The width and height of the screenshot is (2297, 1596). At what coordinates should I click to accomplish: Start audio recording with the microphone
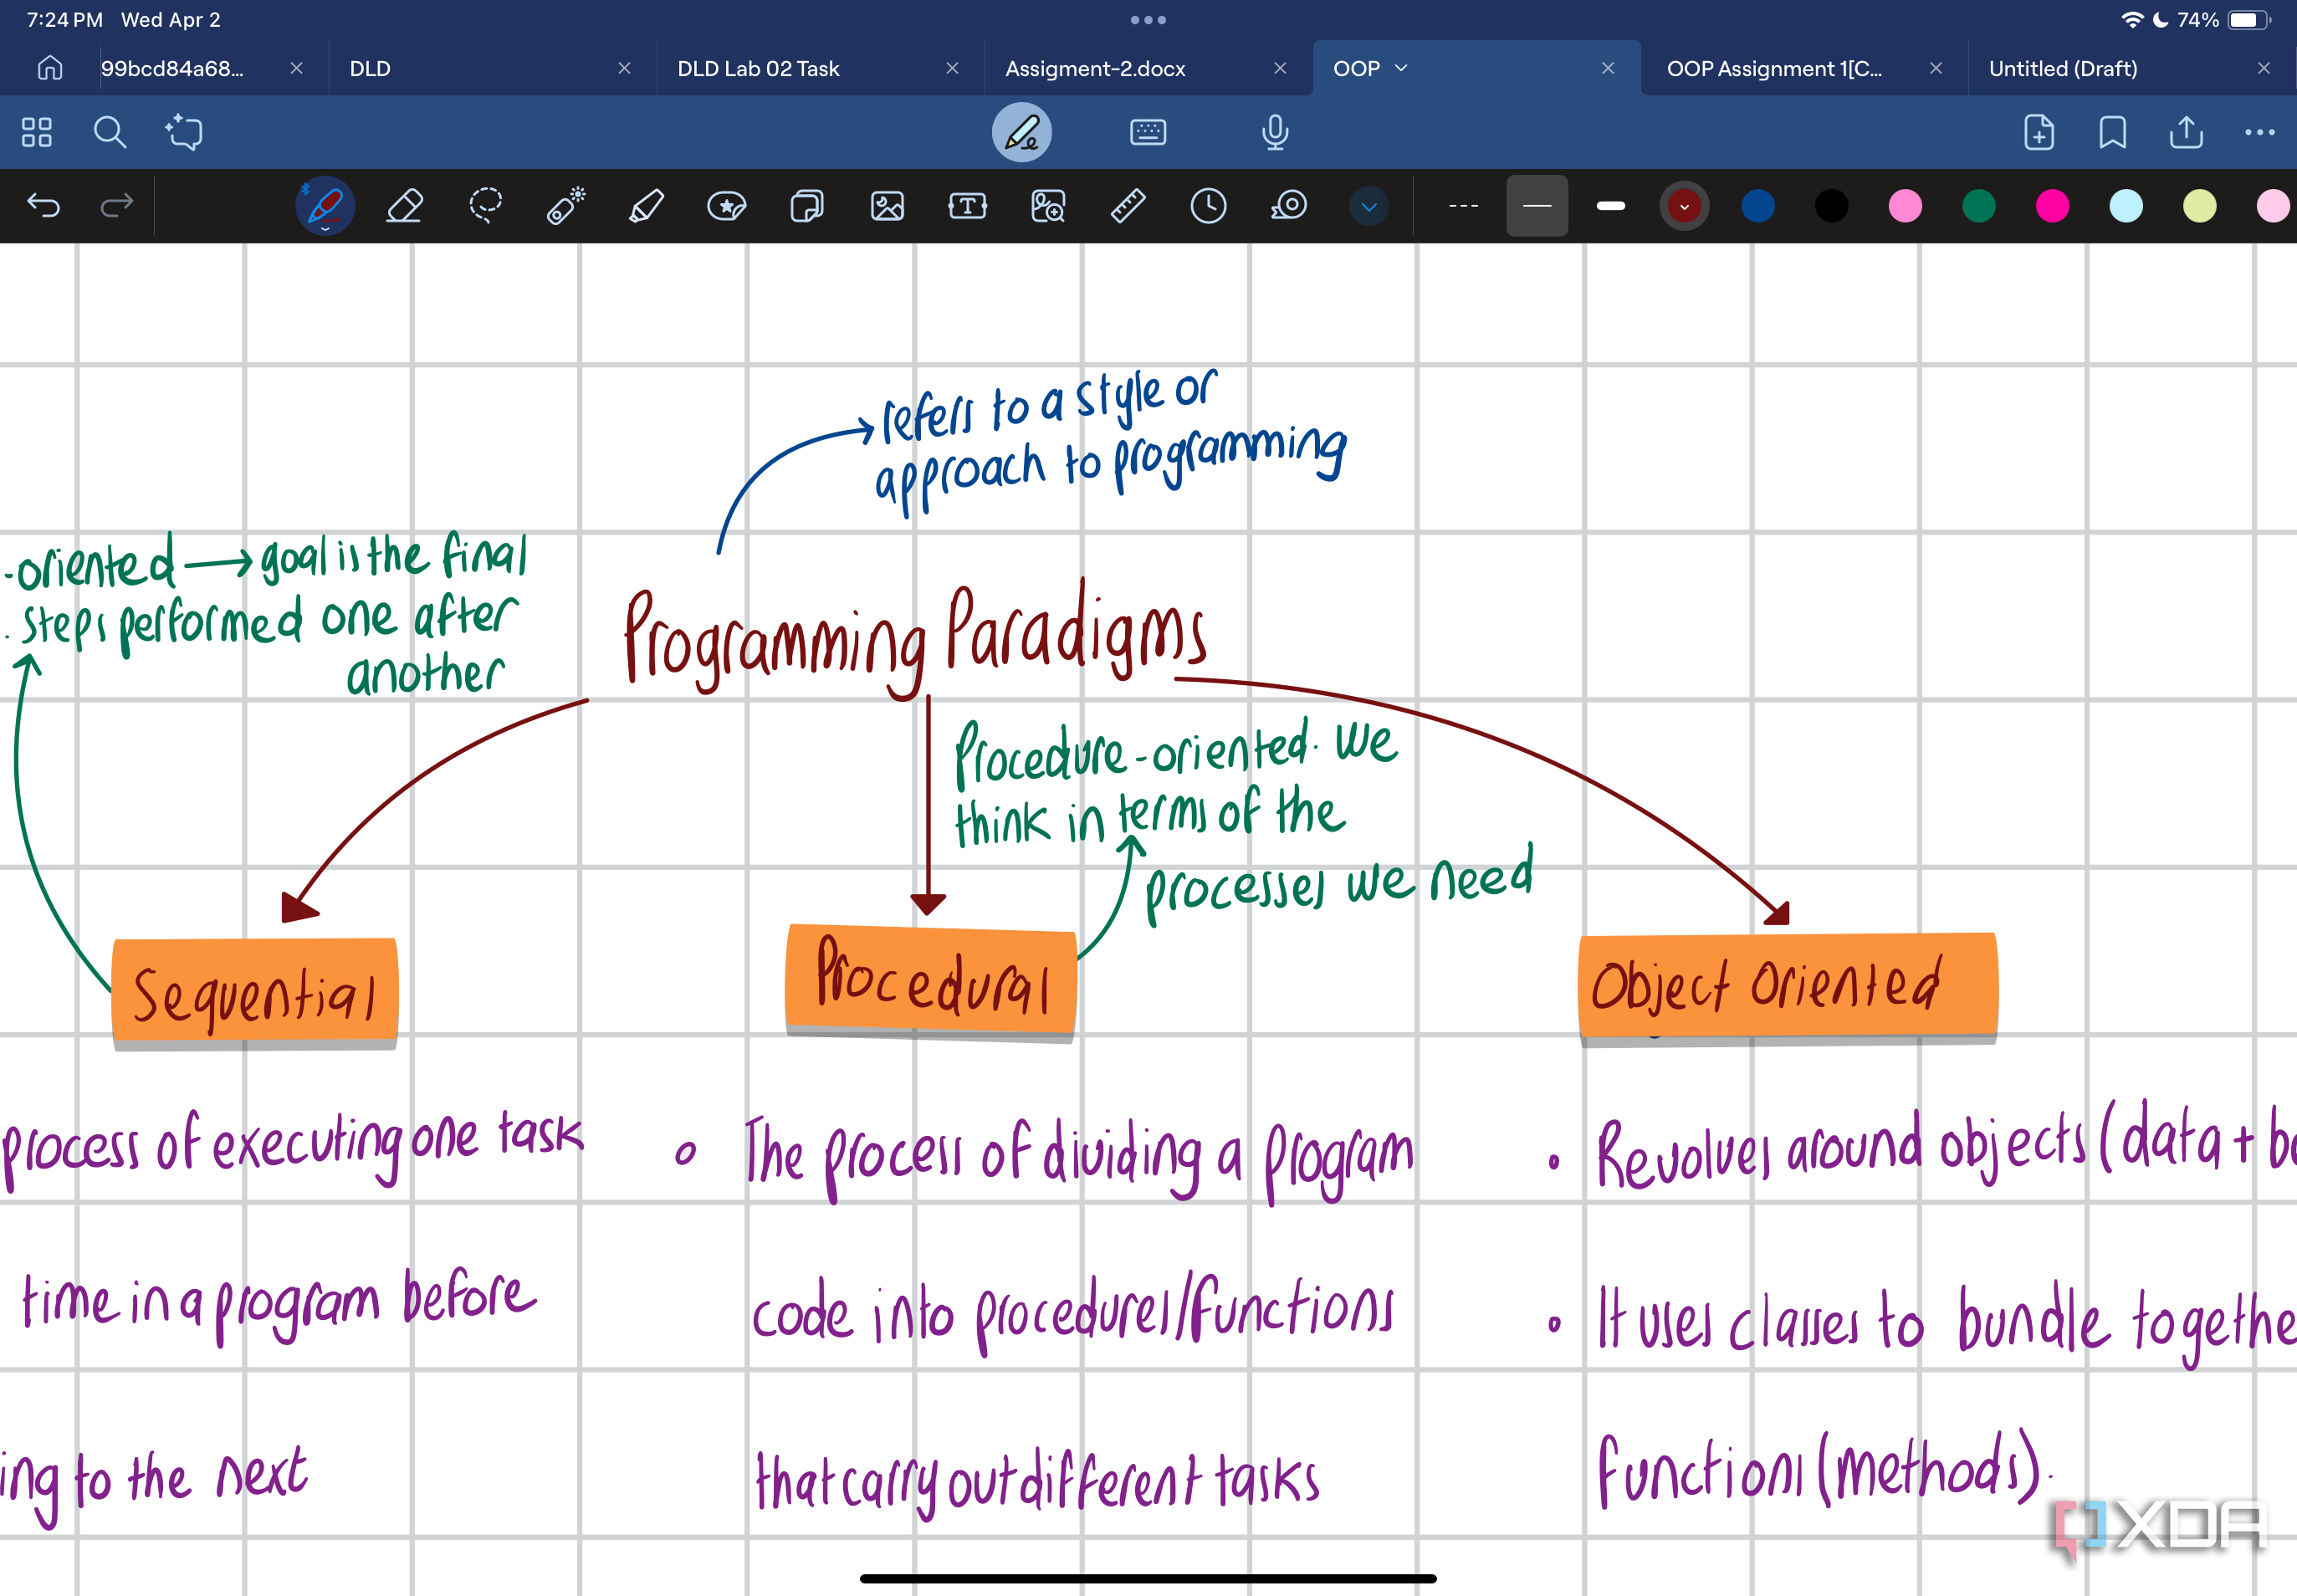click(1274, 132)
